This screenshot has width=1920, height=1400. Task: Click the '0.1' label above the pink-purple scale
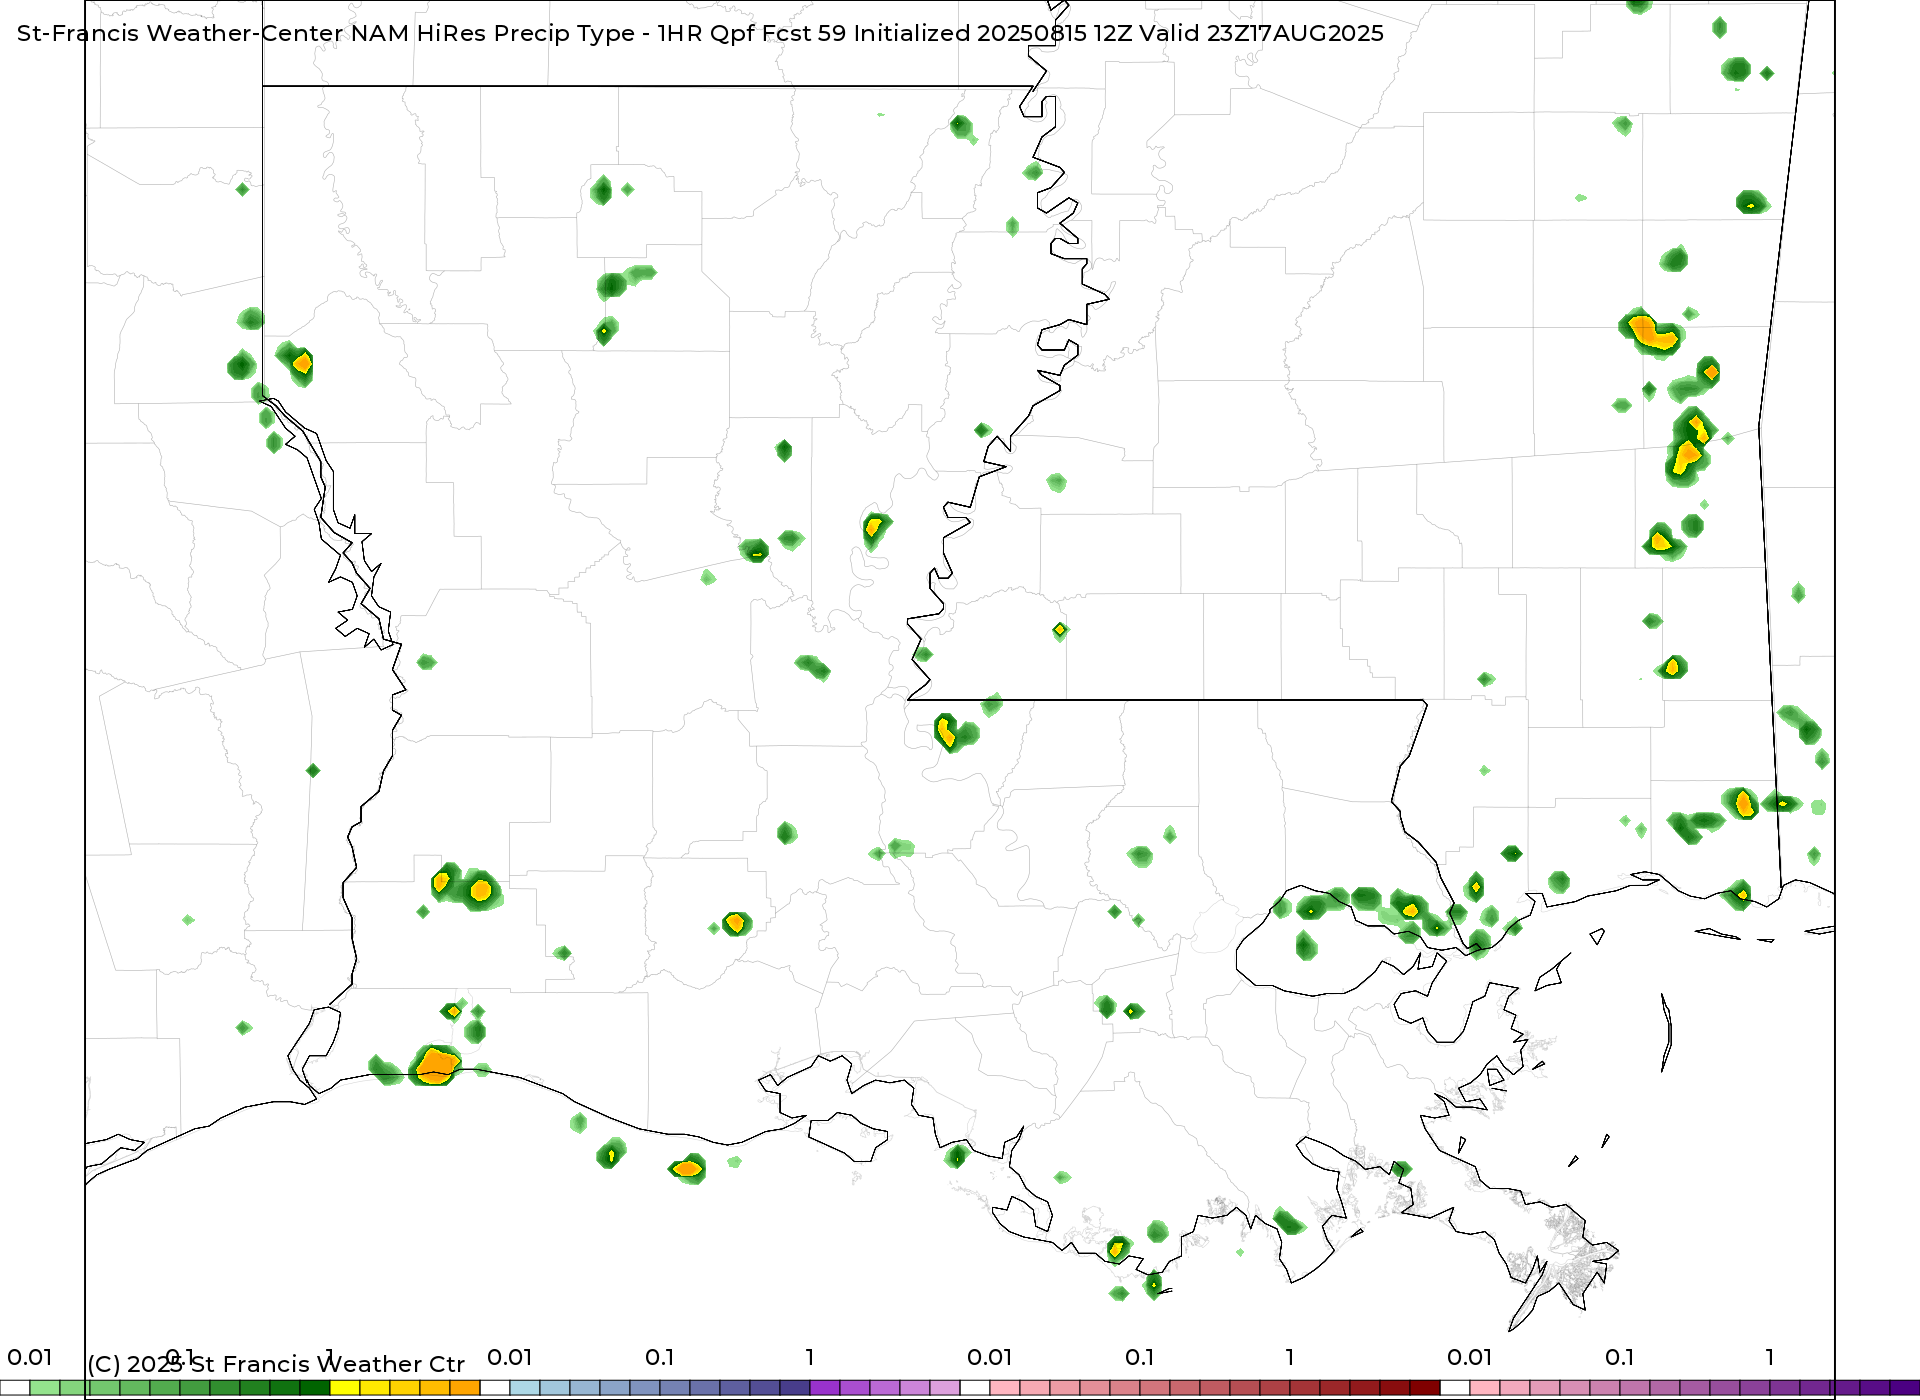[x=1619, y=1358]
